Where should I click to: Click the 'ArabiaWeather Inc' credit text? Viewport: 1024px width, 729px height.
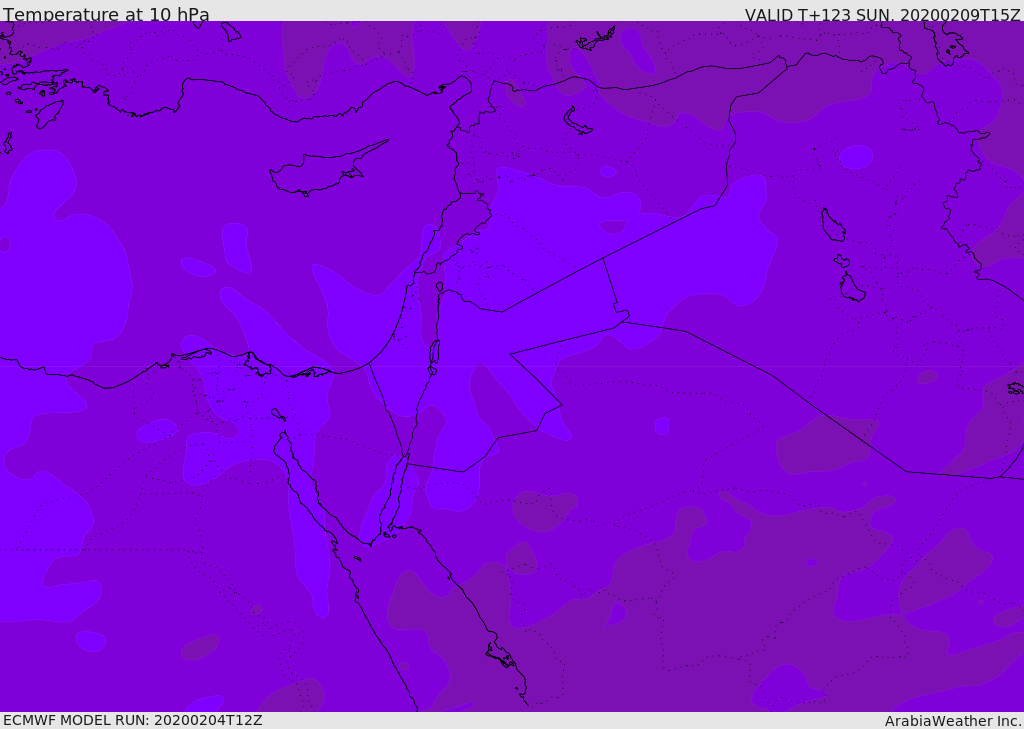click(952, 721)
